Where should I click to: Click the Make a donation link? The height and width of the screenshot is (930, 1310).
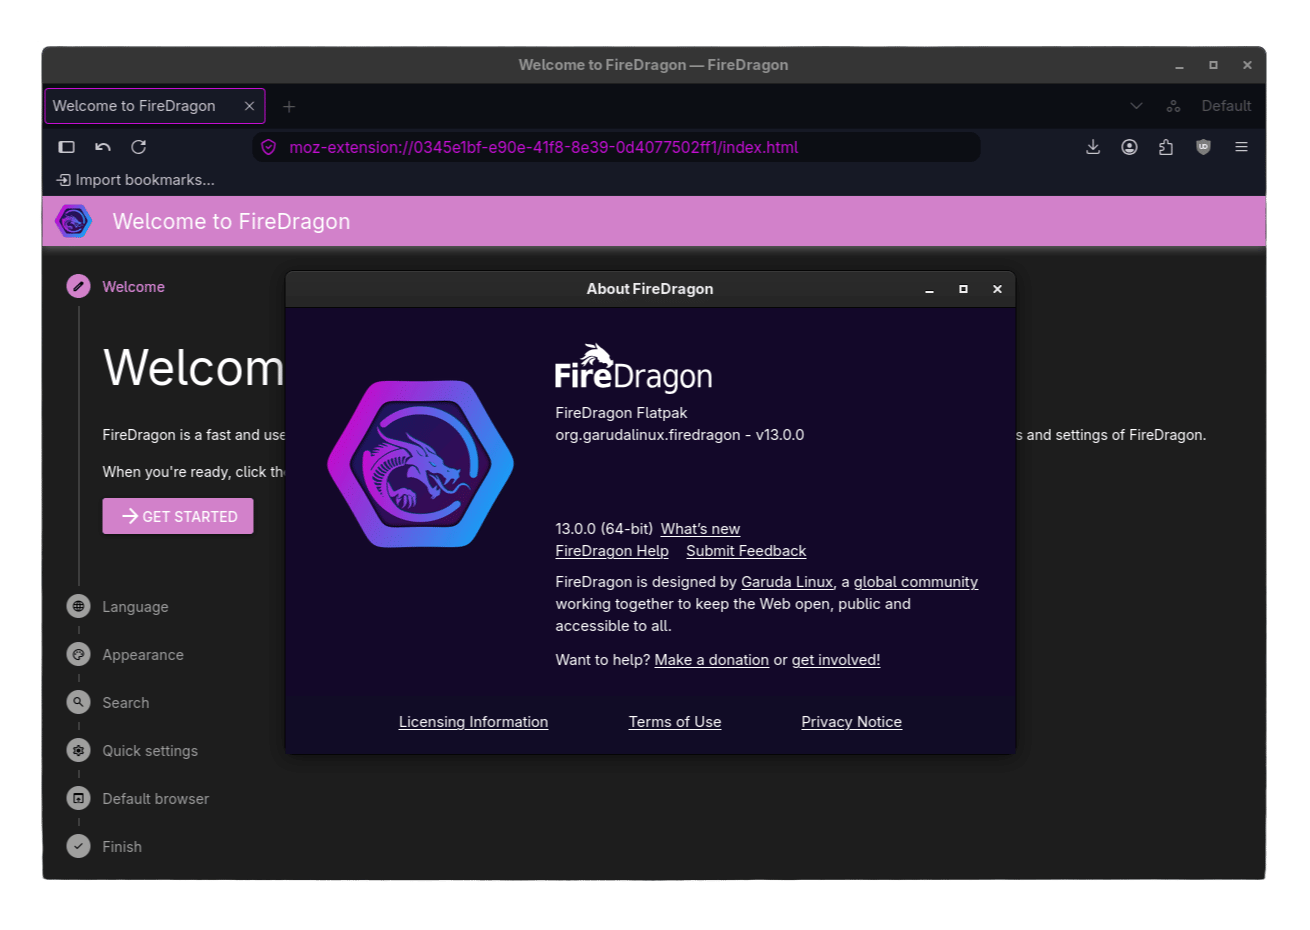[712, 660]
